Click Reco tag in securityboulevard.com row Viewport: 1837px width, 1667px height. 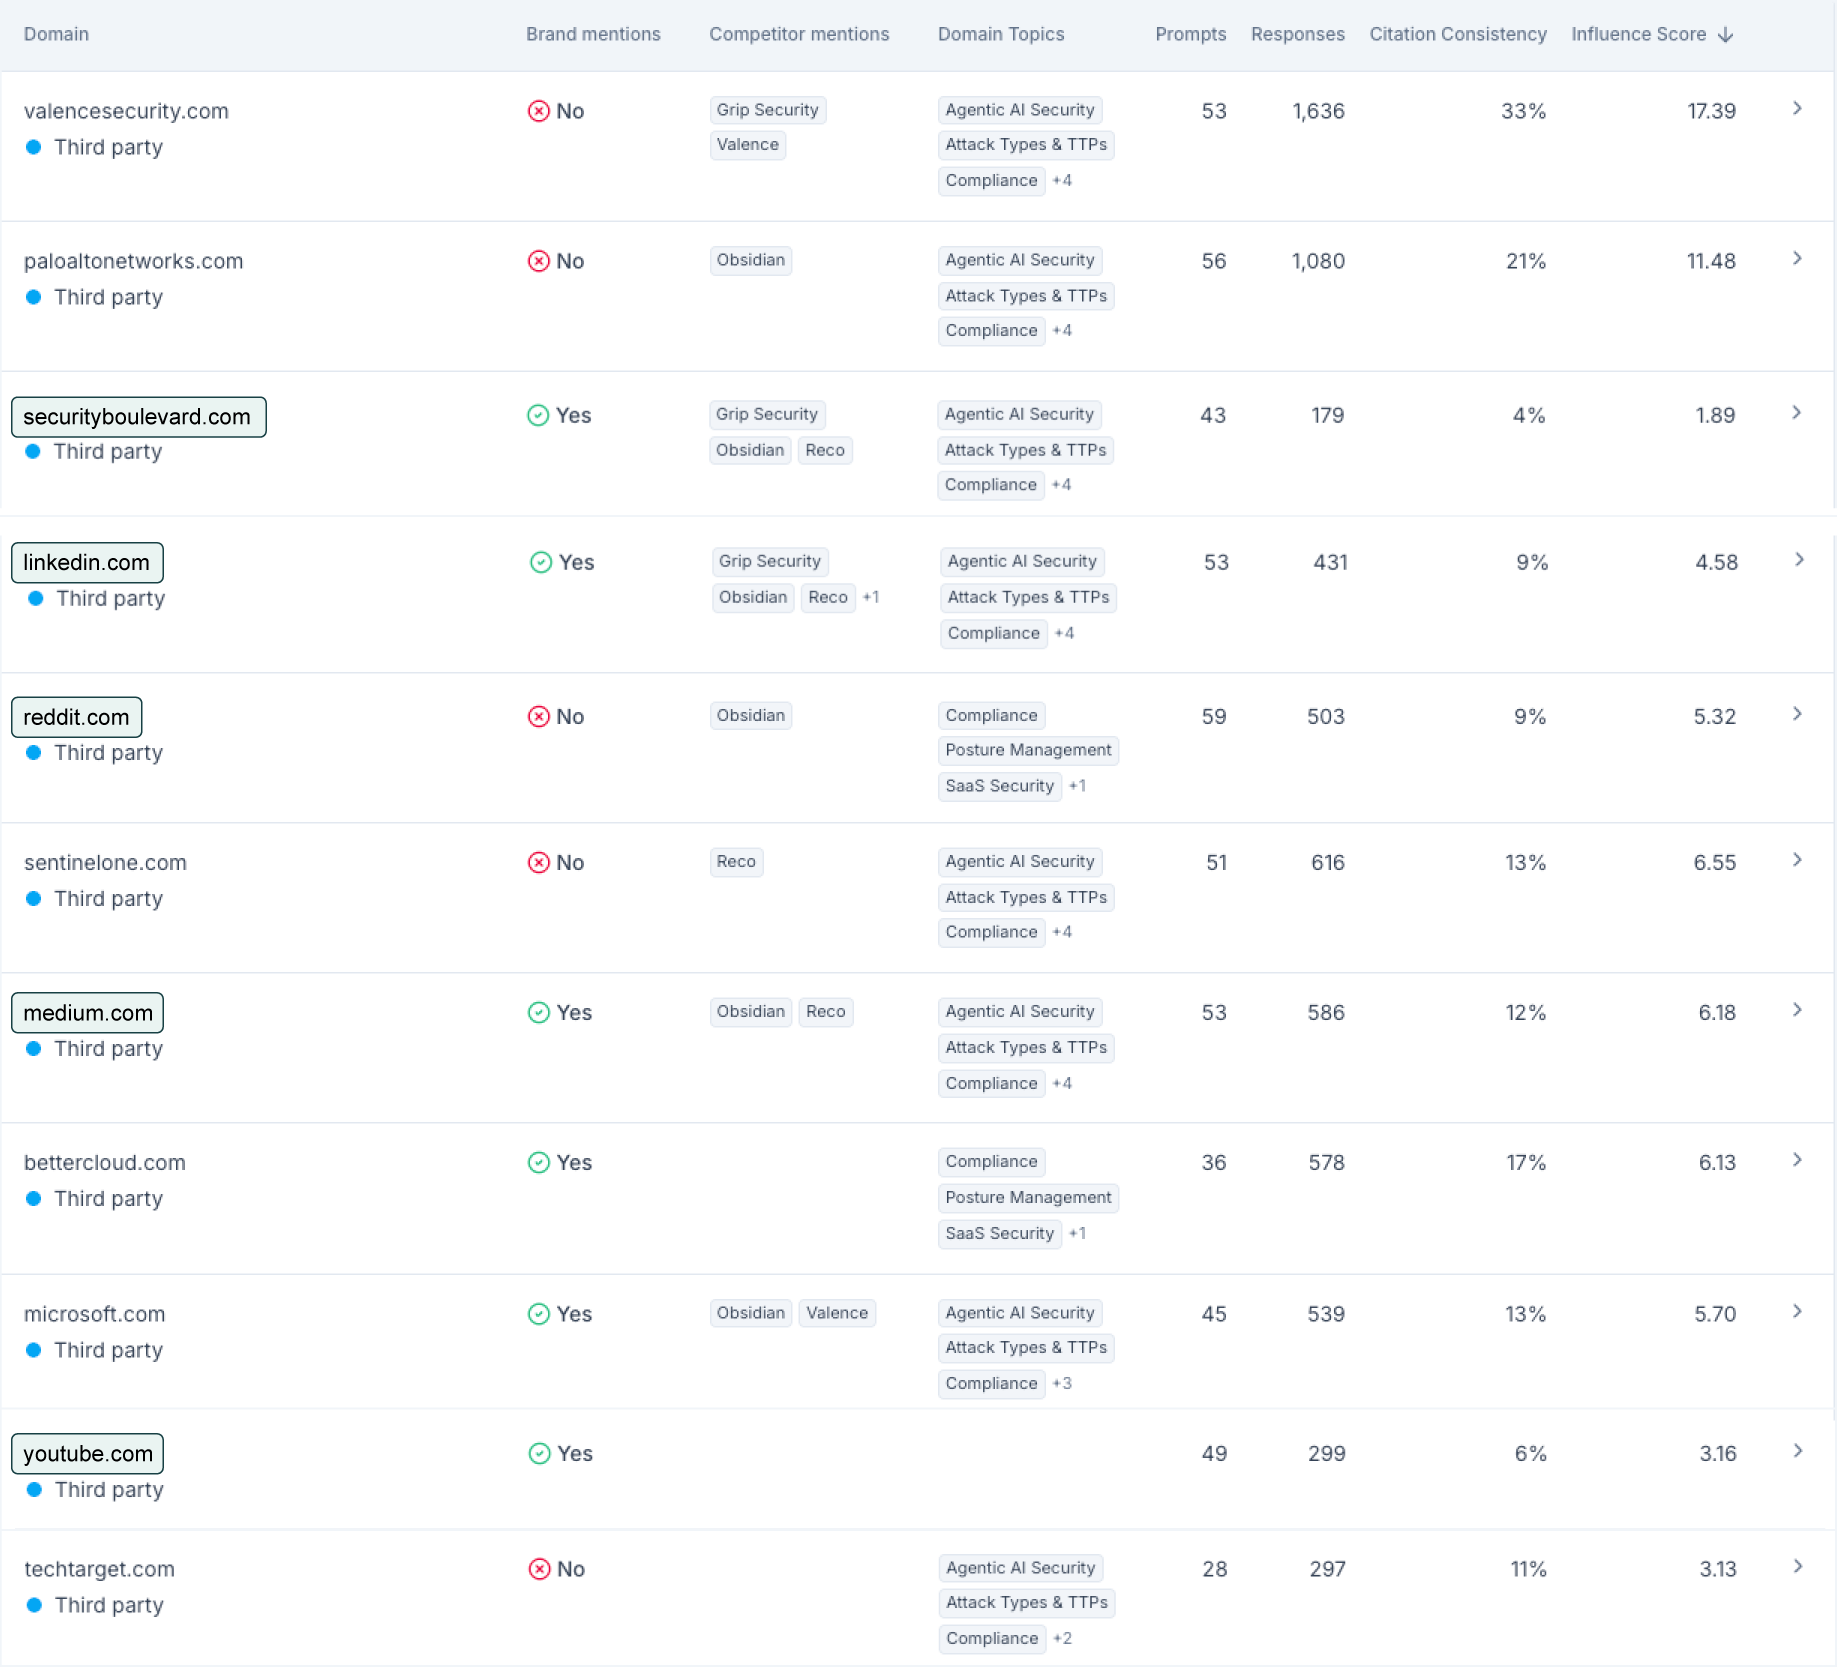825,450
